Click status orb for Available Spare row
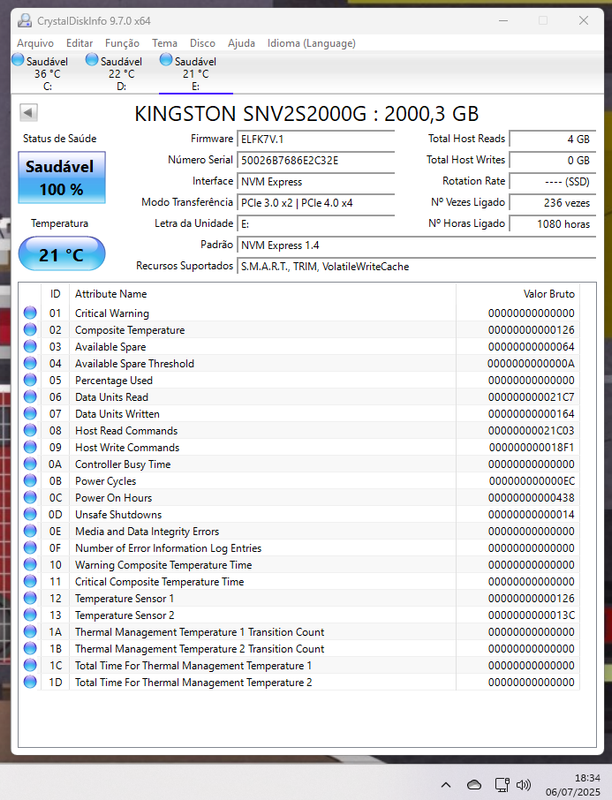Screen dimensions: 612x800 30,346
